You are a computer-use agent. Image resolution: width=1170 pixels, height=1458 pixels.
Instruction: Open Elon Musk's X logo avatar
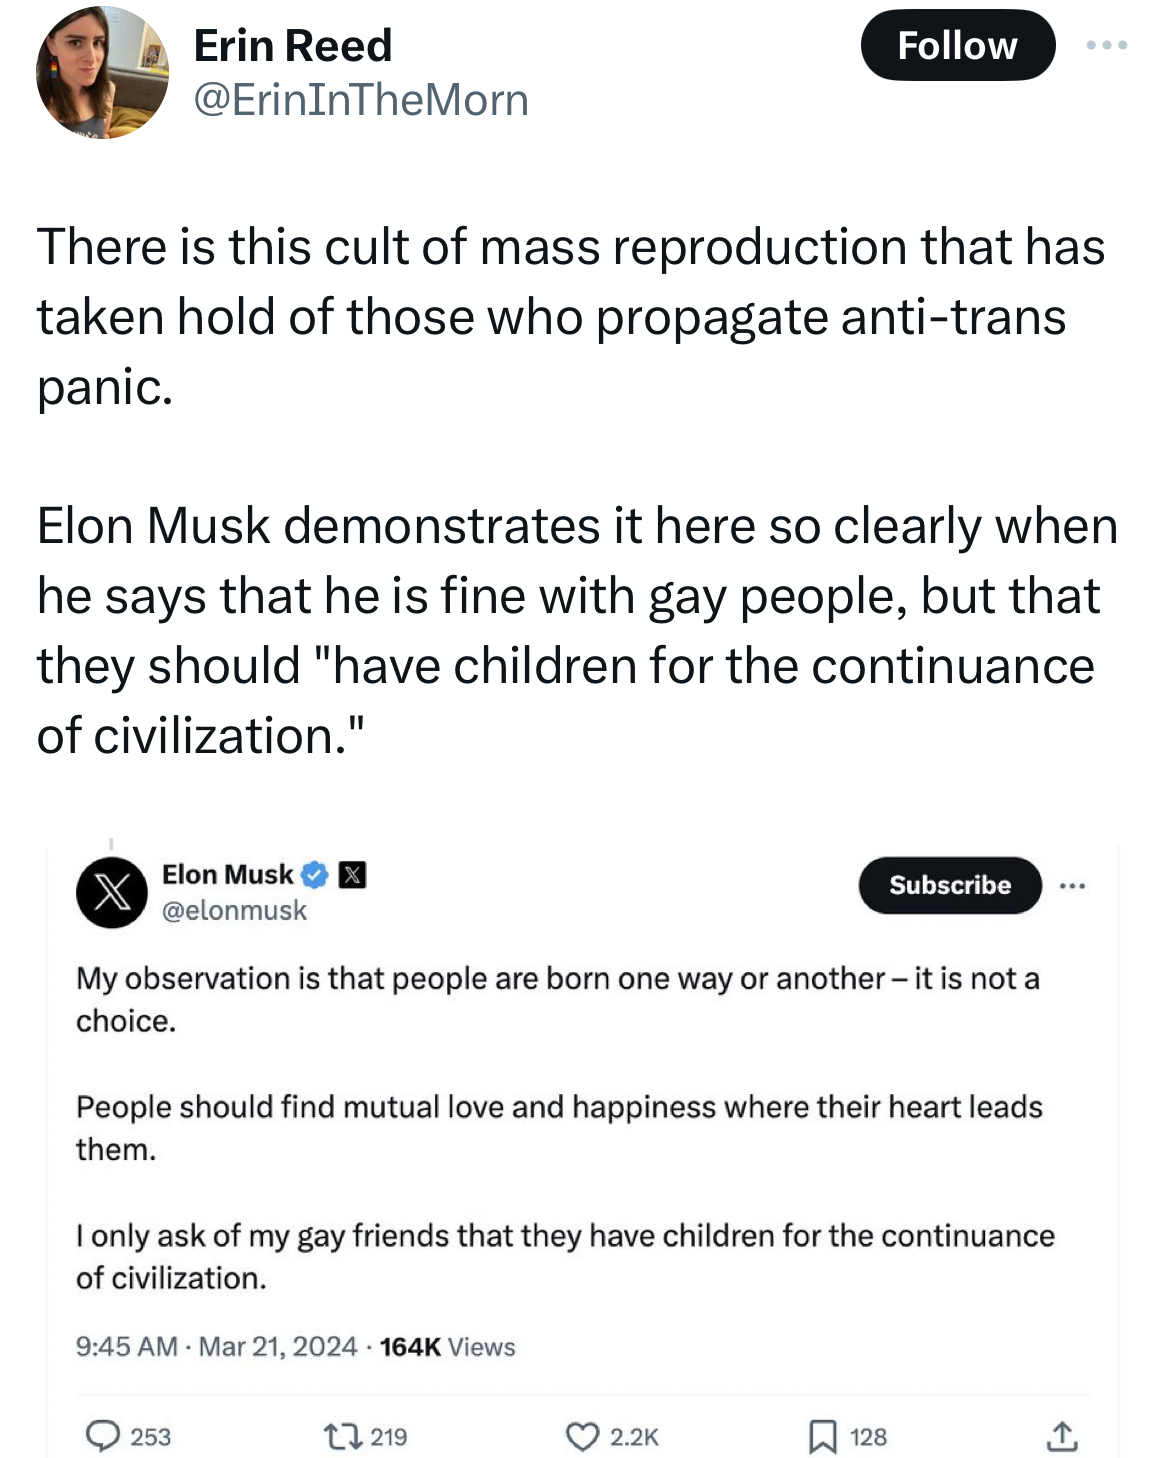[x=112, y=892]
